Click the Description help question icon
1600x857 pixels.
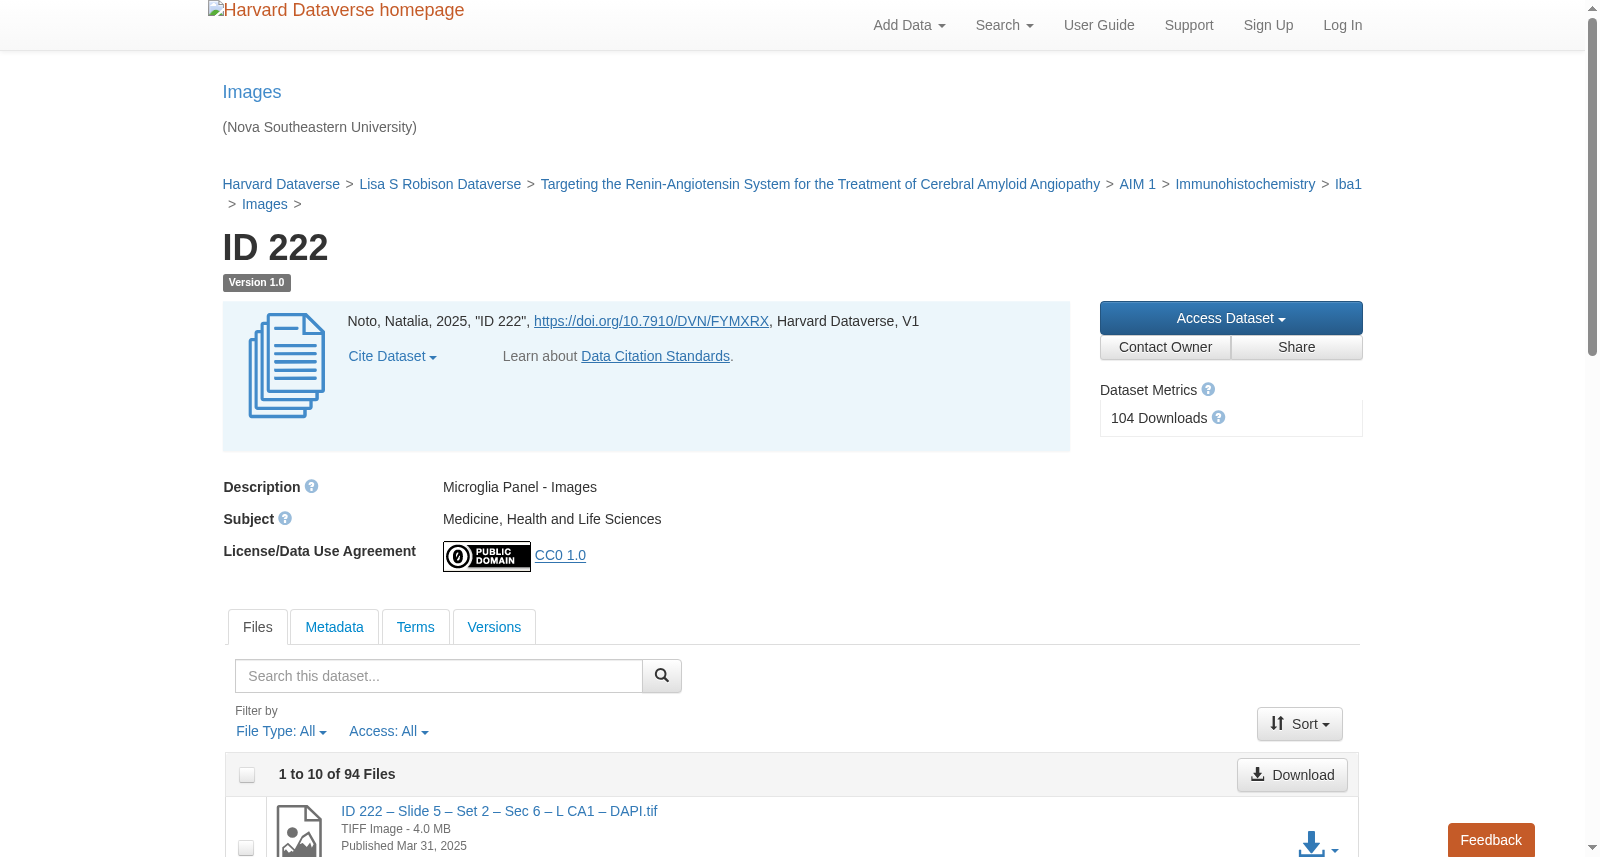(312, 487)
